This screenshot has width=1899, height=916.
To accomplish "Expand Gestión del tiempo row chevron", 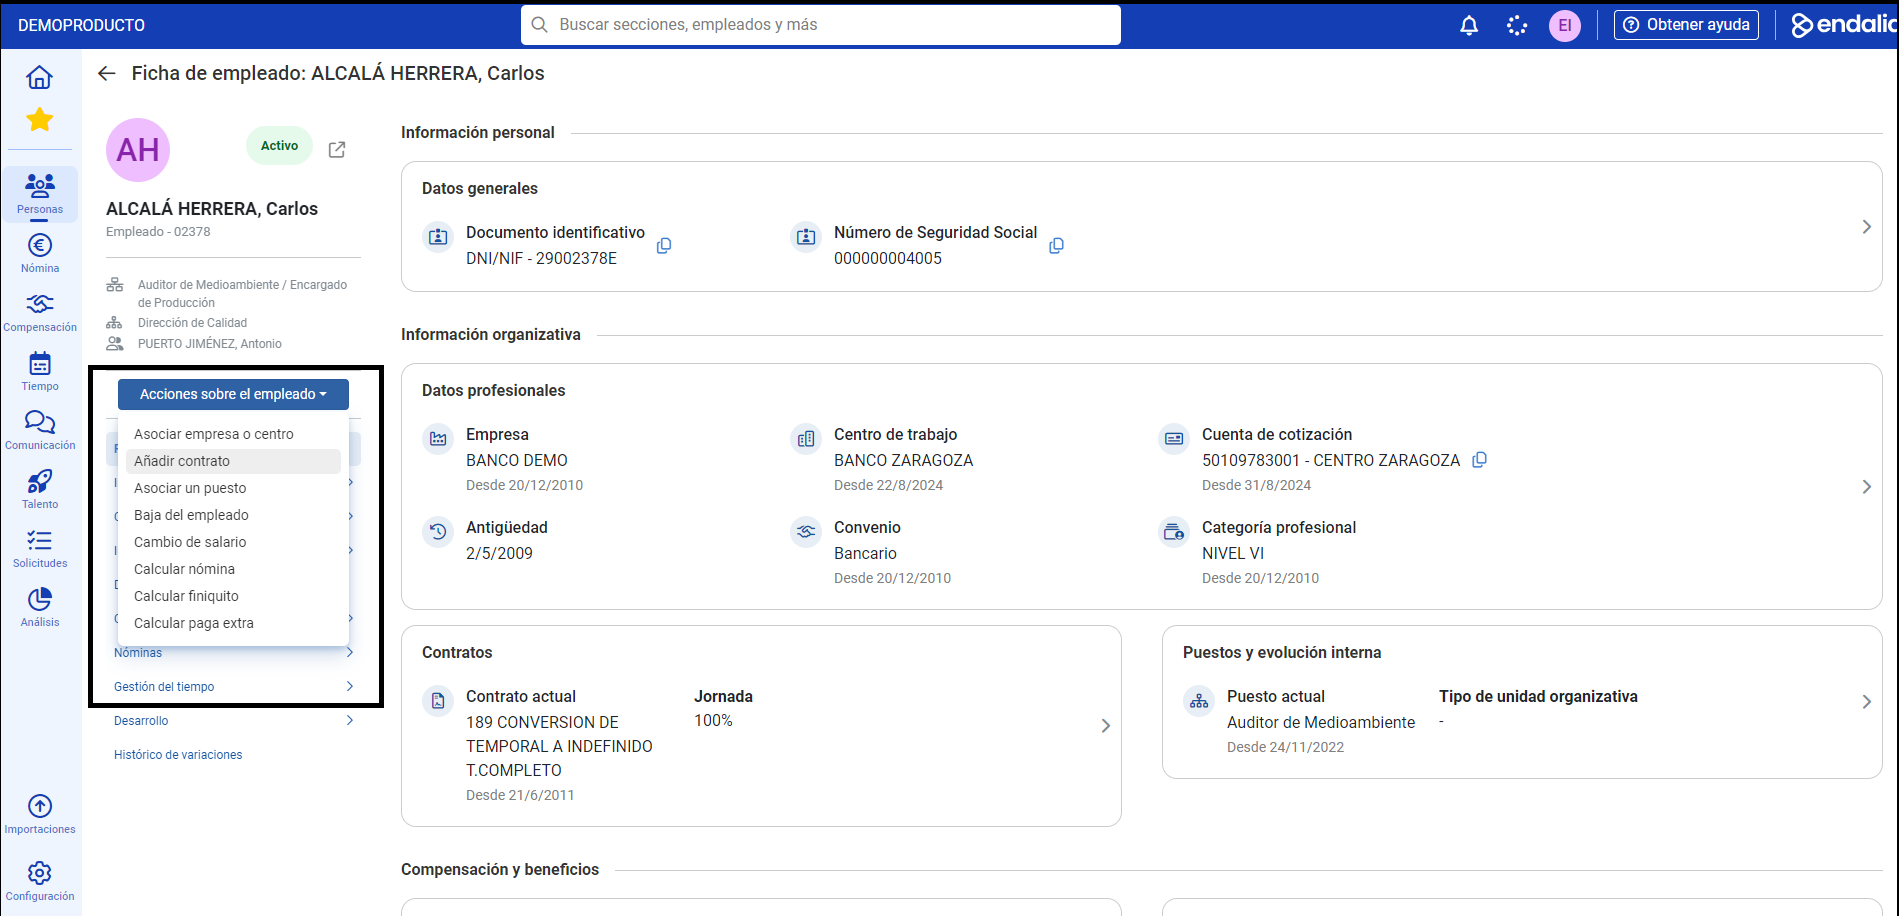I will click(x=350, y=687).
